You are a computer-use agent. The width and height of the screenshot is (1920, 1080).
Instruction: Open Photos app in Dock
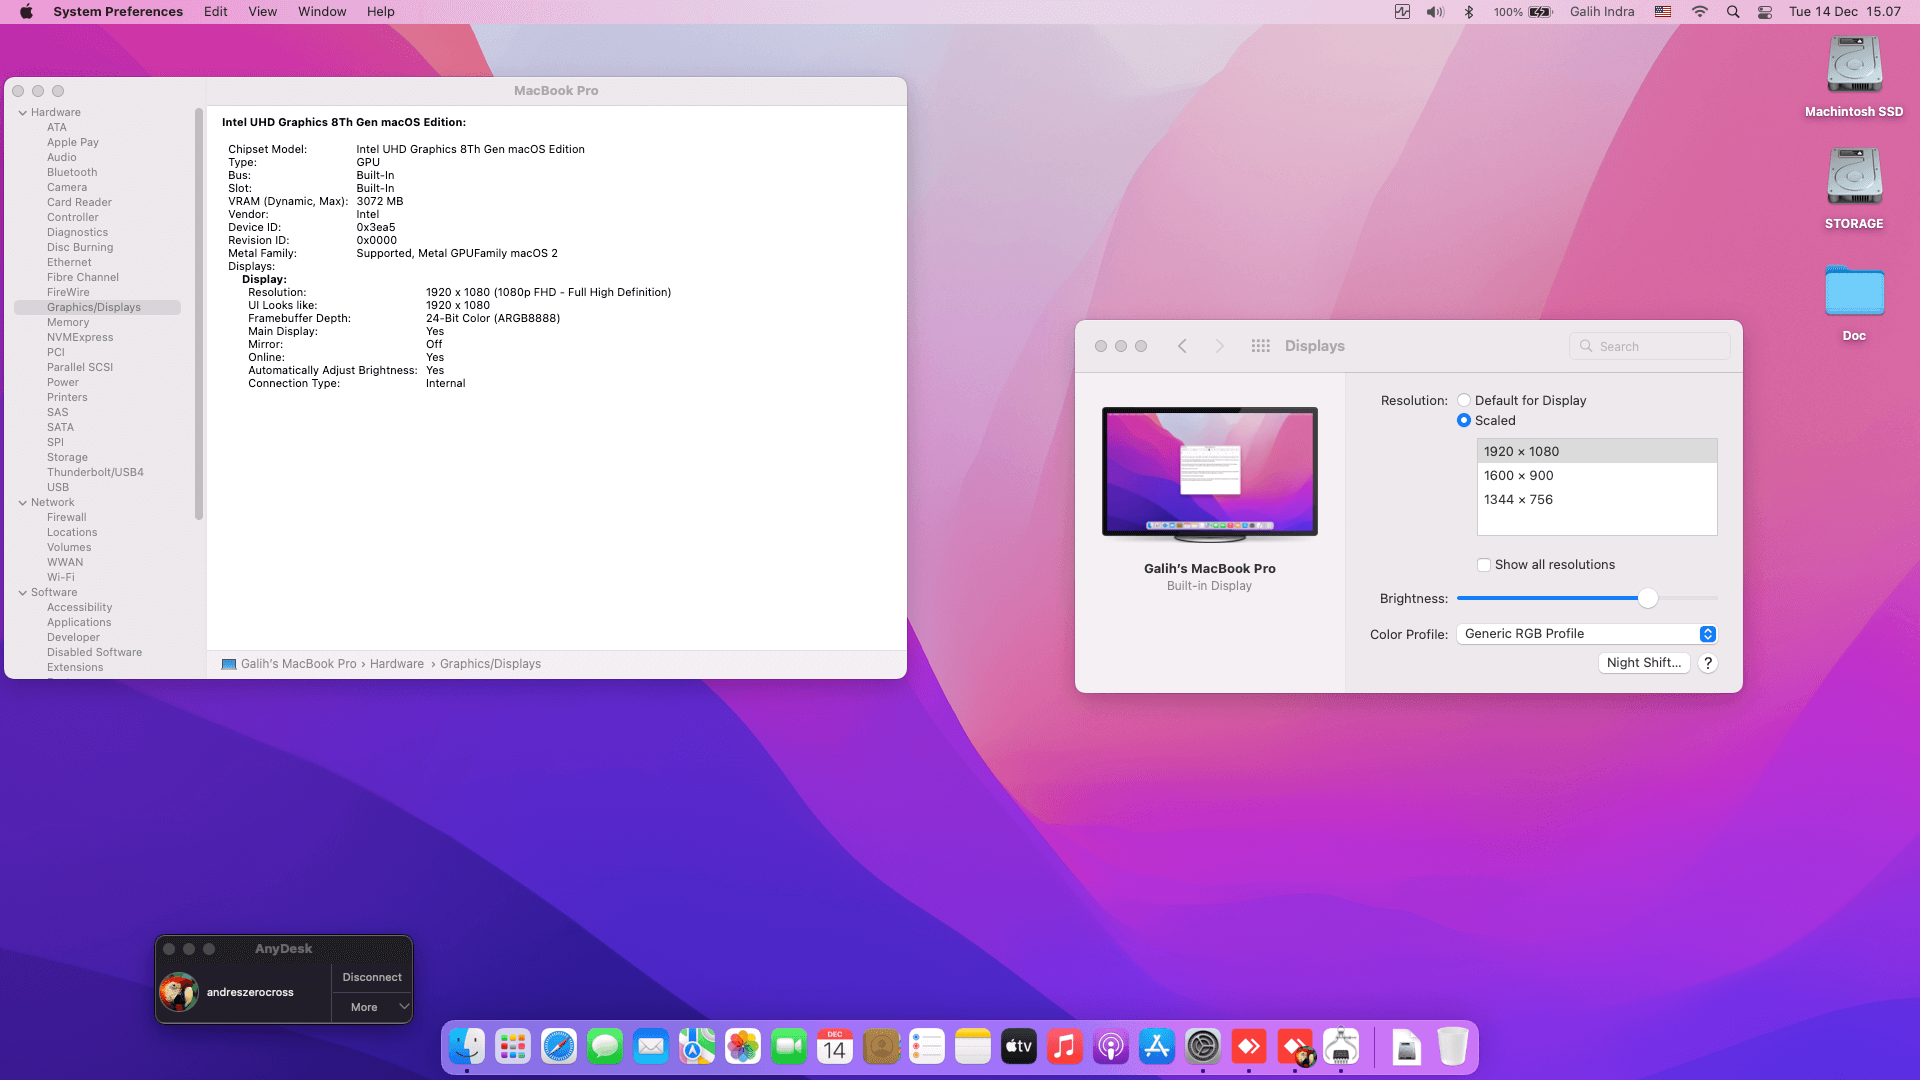[x=743, y=1047]
